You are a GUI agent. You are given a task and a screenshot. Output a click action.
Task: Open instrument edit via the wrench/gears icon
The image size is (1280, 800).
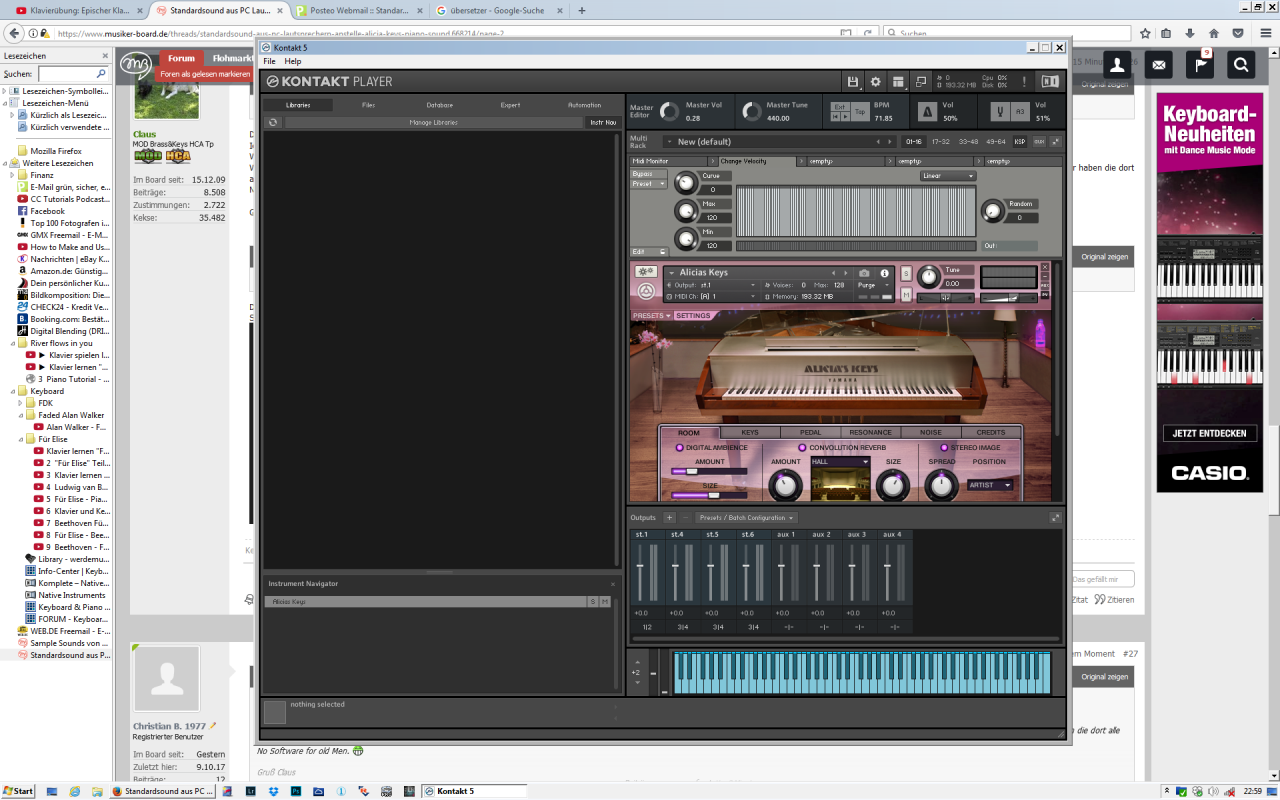646,272
